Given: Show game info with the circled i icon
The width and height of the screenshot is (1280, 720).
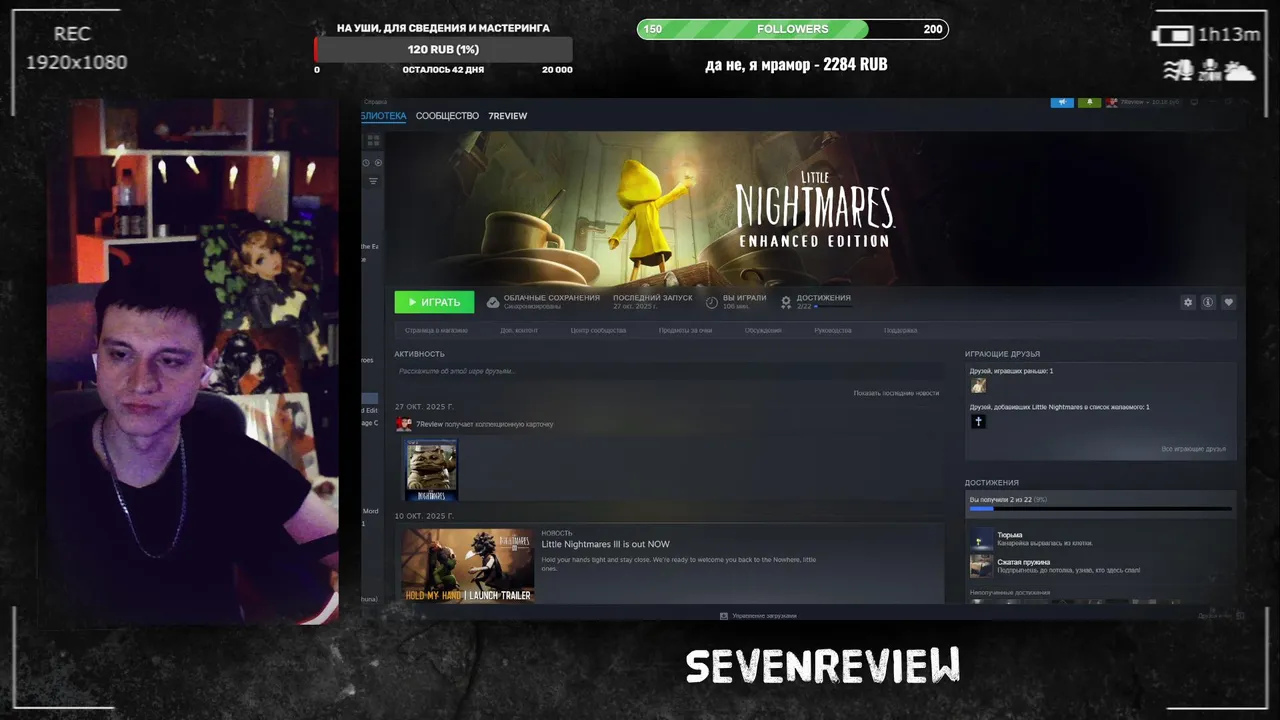Looking at the screenshot, I should pyautogui.click(x=1208, y=302).
